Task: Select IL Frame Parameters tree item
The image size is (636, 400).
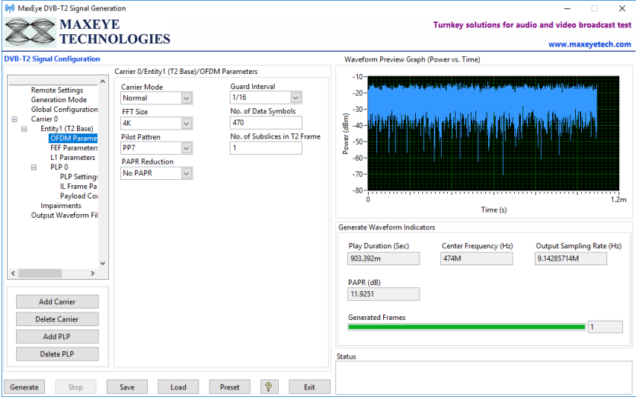Action: tap(79, 186)
